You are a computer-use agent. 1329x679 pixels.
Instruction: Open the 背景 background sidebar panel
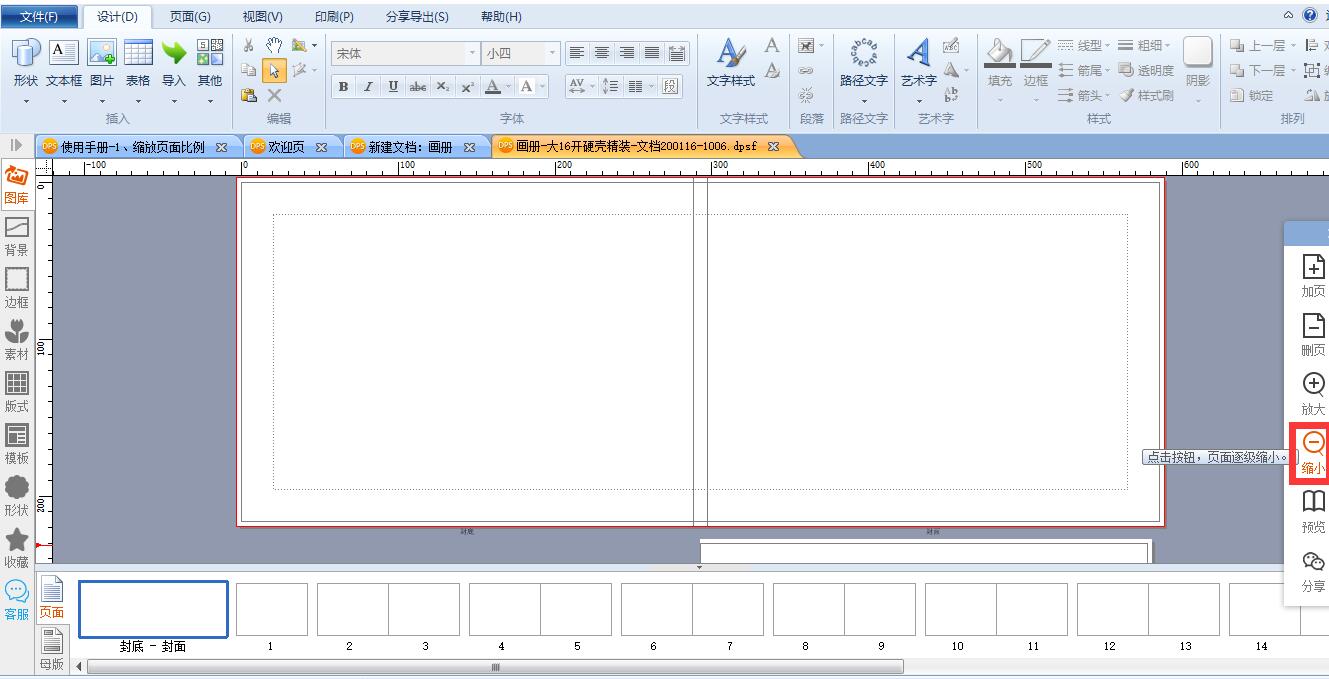pyautogui.click(x=17, y=237)
